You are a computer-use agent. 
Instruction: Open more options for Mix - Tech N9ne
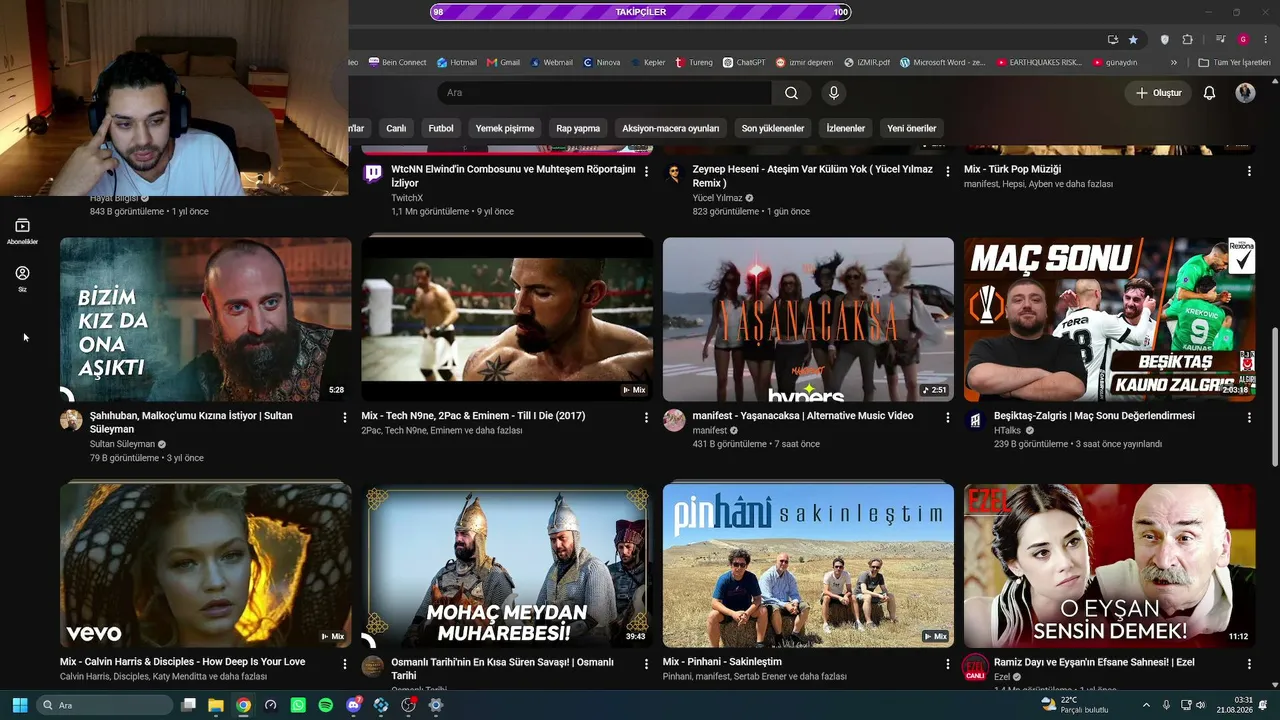tap(646, 417)
